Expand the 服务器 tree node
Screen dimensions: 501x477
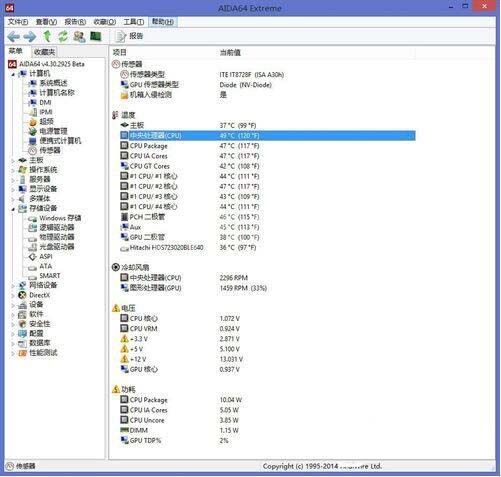coord(13,180)
